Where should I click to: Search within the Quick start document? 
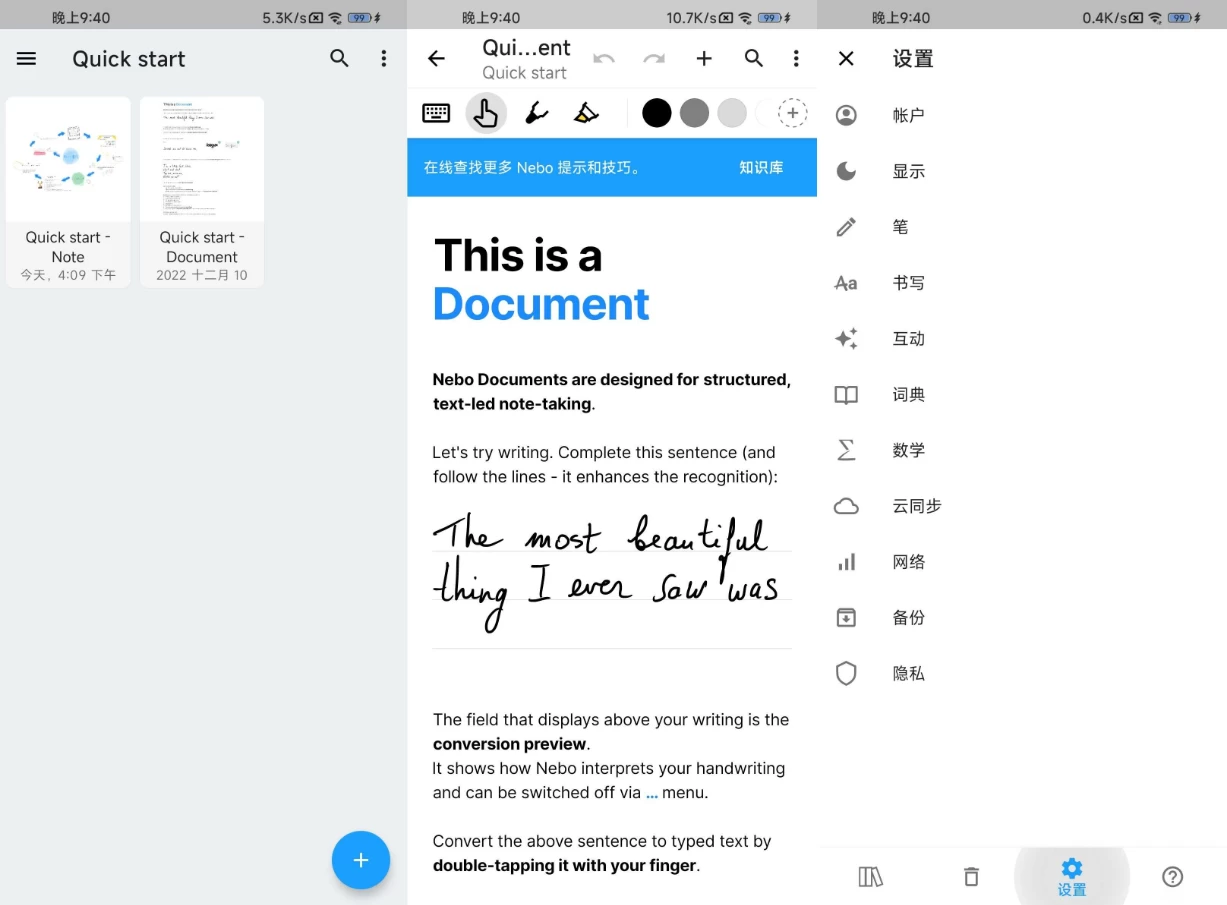(x=754, y=58)
